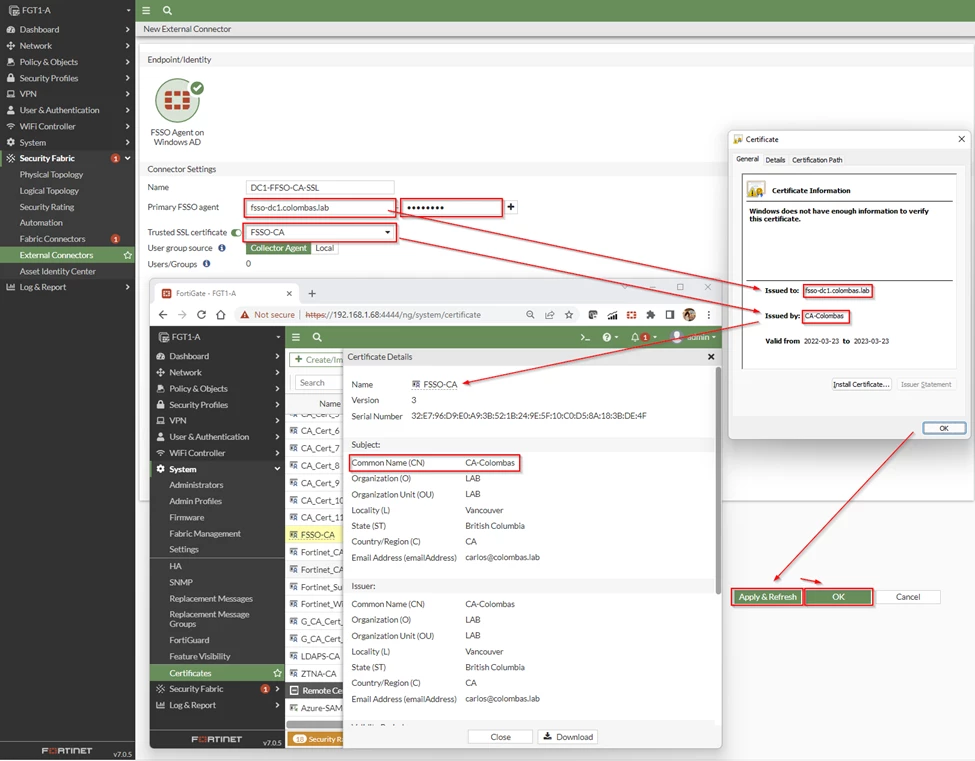Click the FSSO Agent on Windows AD icon
The height and width of the screenshot is (761, 975).
click(178, 100)
